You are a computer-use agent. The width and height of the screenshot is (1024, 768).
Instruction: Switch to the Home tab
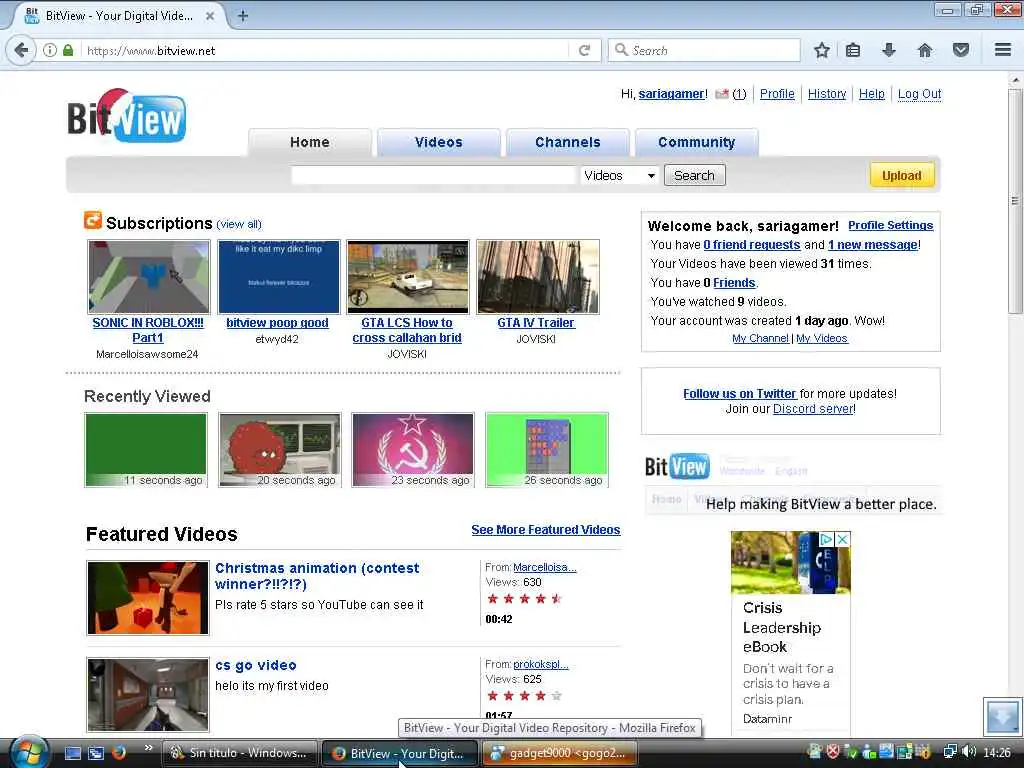[x=310, y=142]
